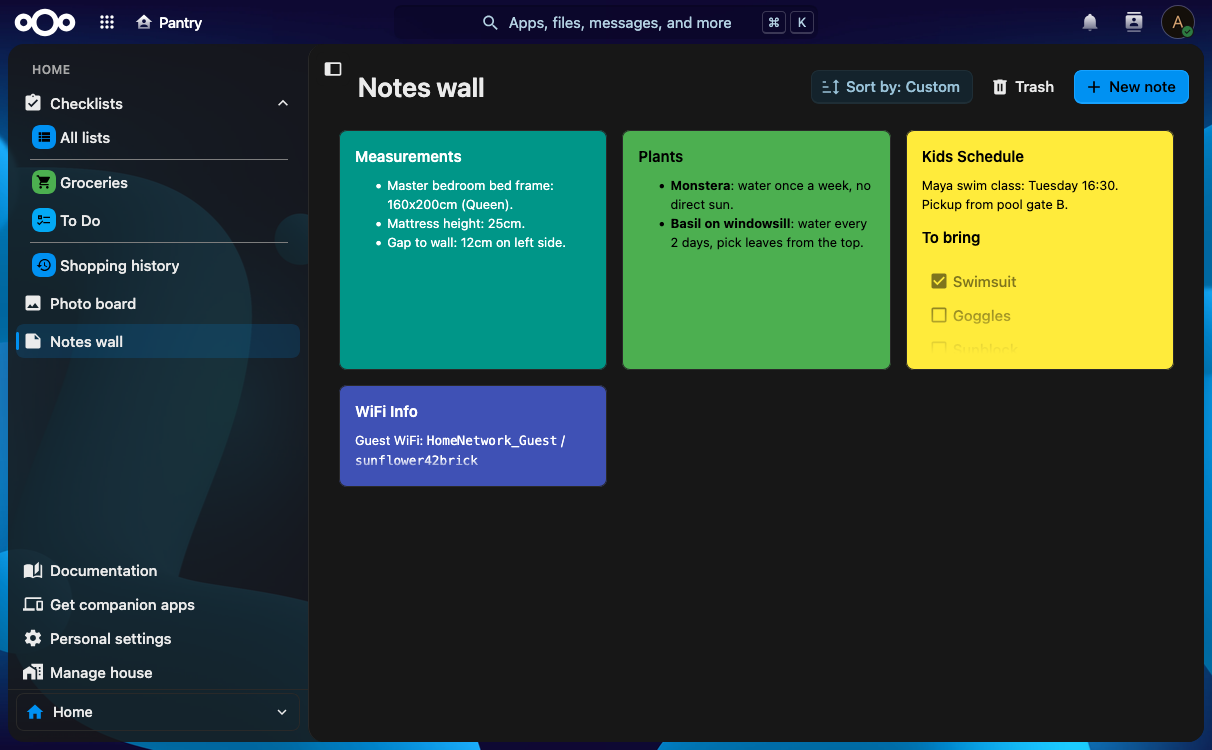Click the To Do list icon
The height and width of the screenshot is (750, 1212).
(43, 220)
